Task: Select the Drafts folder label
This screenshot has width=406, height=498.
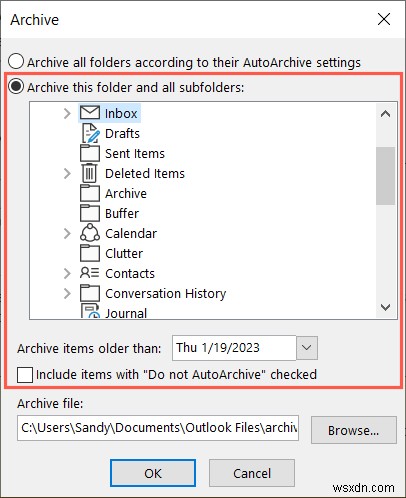Action: point(122,133)
